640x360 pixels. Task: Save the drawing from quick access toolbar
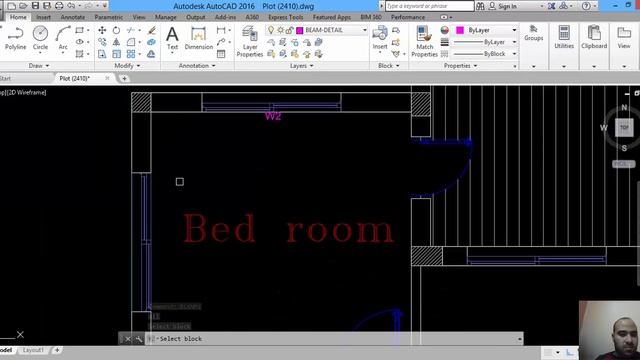pyautogui.click(x=36, y=6)
